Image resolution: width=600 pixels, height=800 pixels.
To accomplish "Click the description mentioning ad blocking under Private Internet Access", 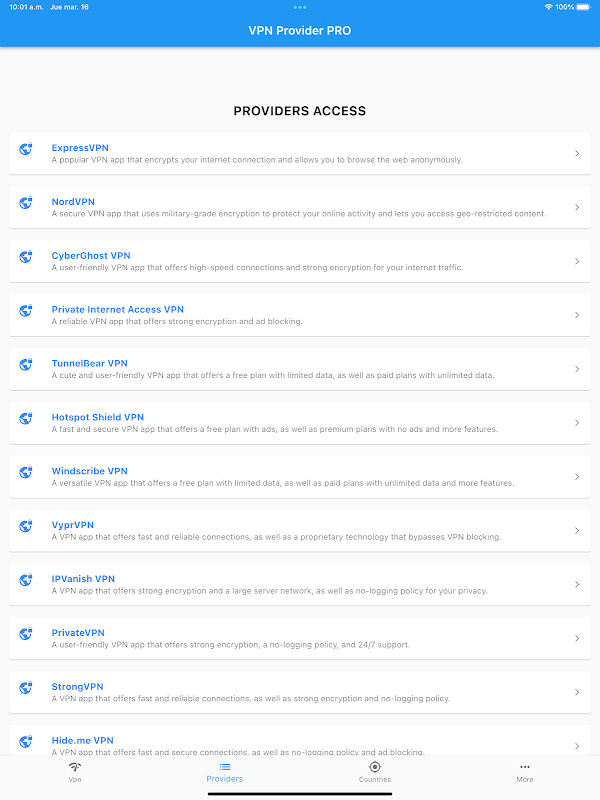I will pyautogui.click(x=177, y=322).
